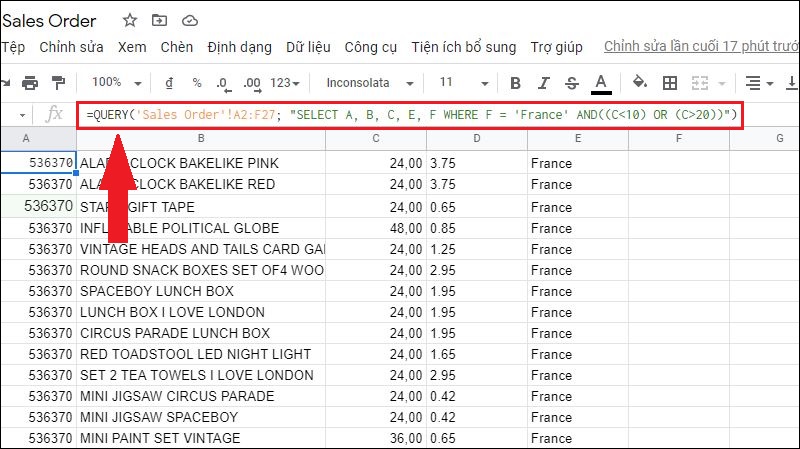Open the Chèn menu
Screen dimensions: 800x449
click(177, 47)
